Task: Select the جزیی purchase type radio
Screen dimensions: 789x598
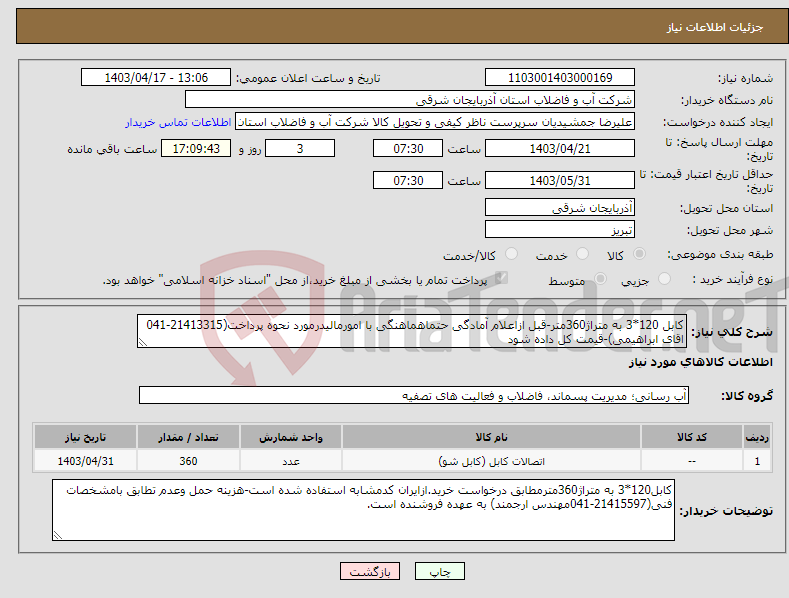Action: click(664, 279)
